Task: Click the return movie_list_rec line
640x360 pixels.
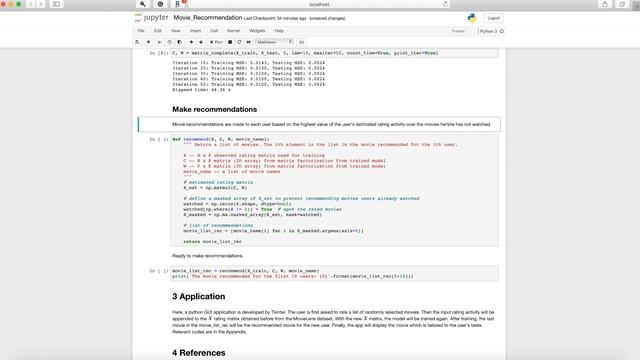Action: [x=212, y=242]
